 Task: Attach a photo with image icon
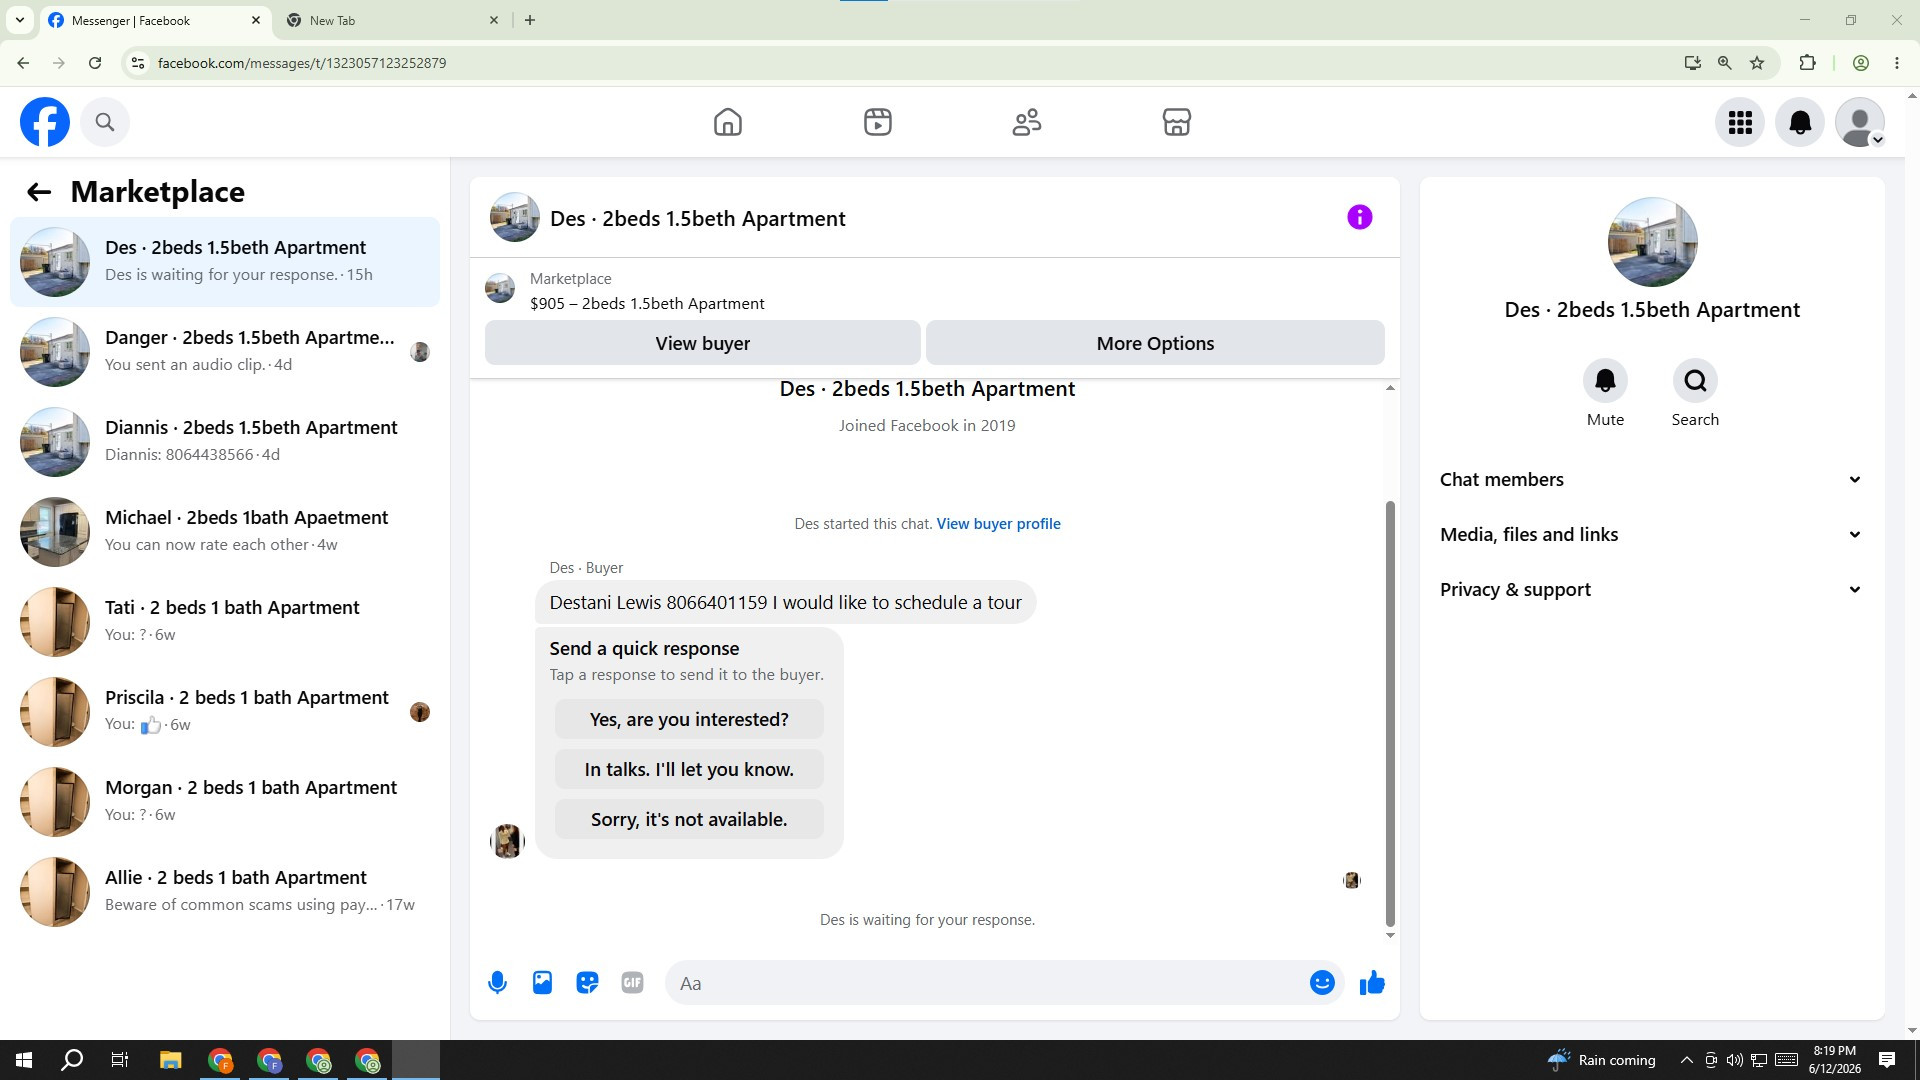pos(542,983)
